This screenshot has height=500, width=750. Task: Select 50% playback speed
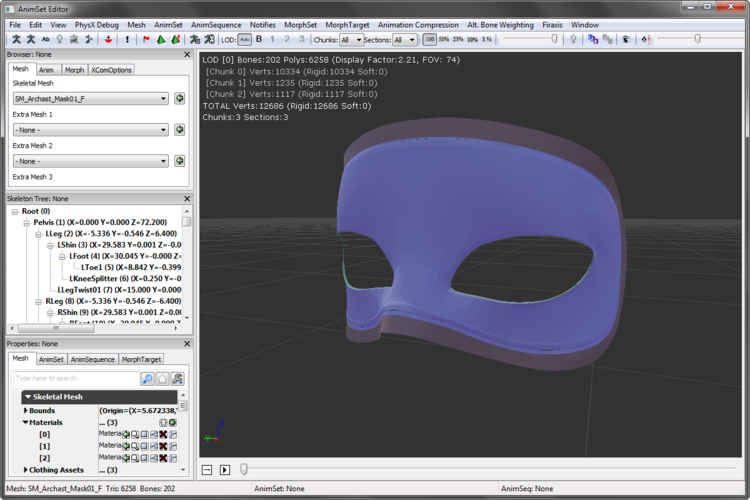(444, 39)
